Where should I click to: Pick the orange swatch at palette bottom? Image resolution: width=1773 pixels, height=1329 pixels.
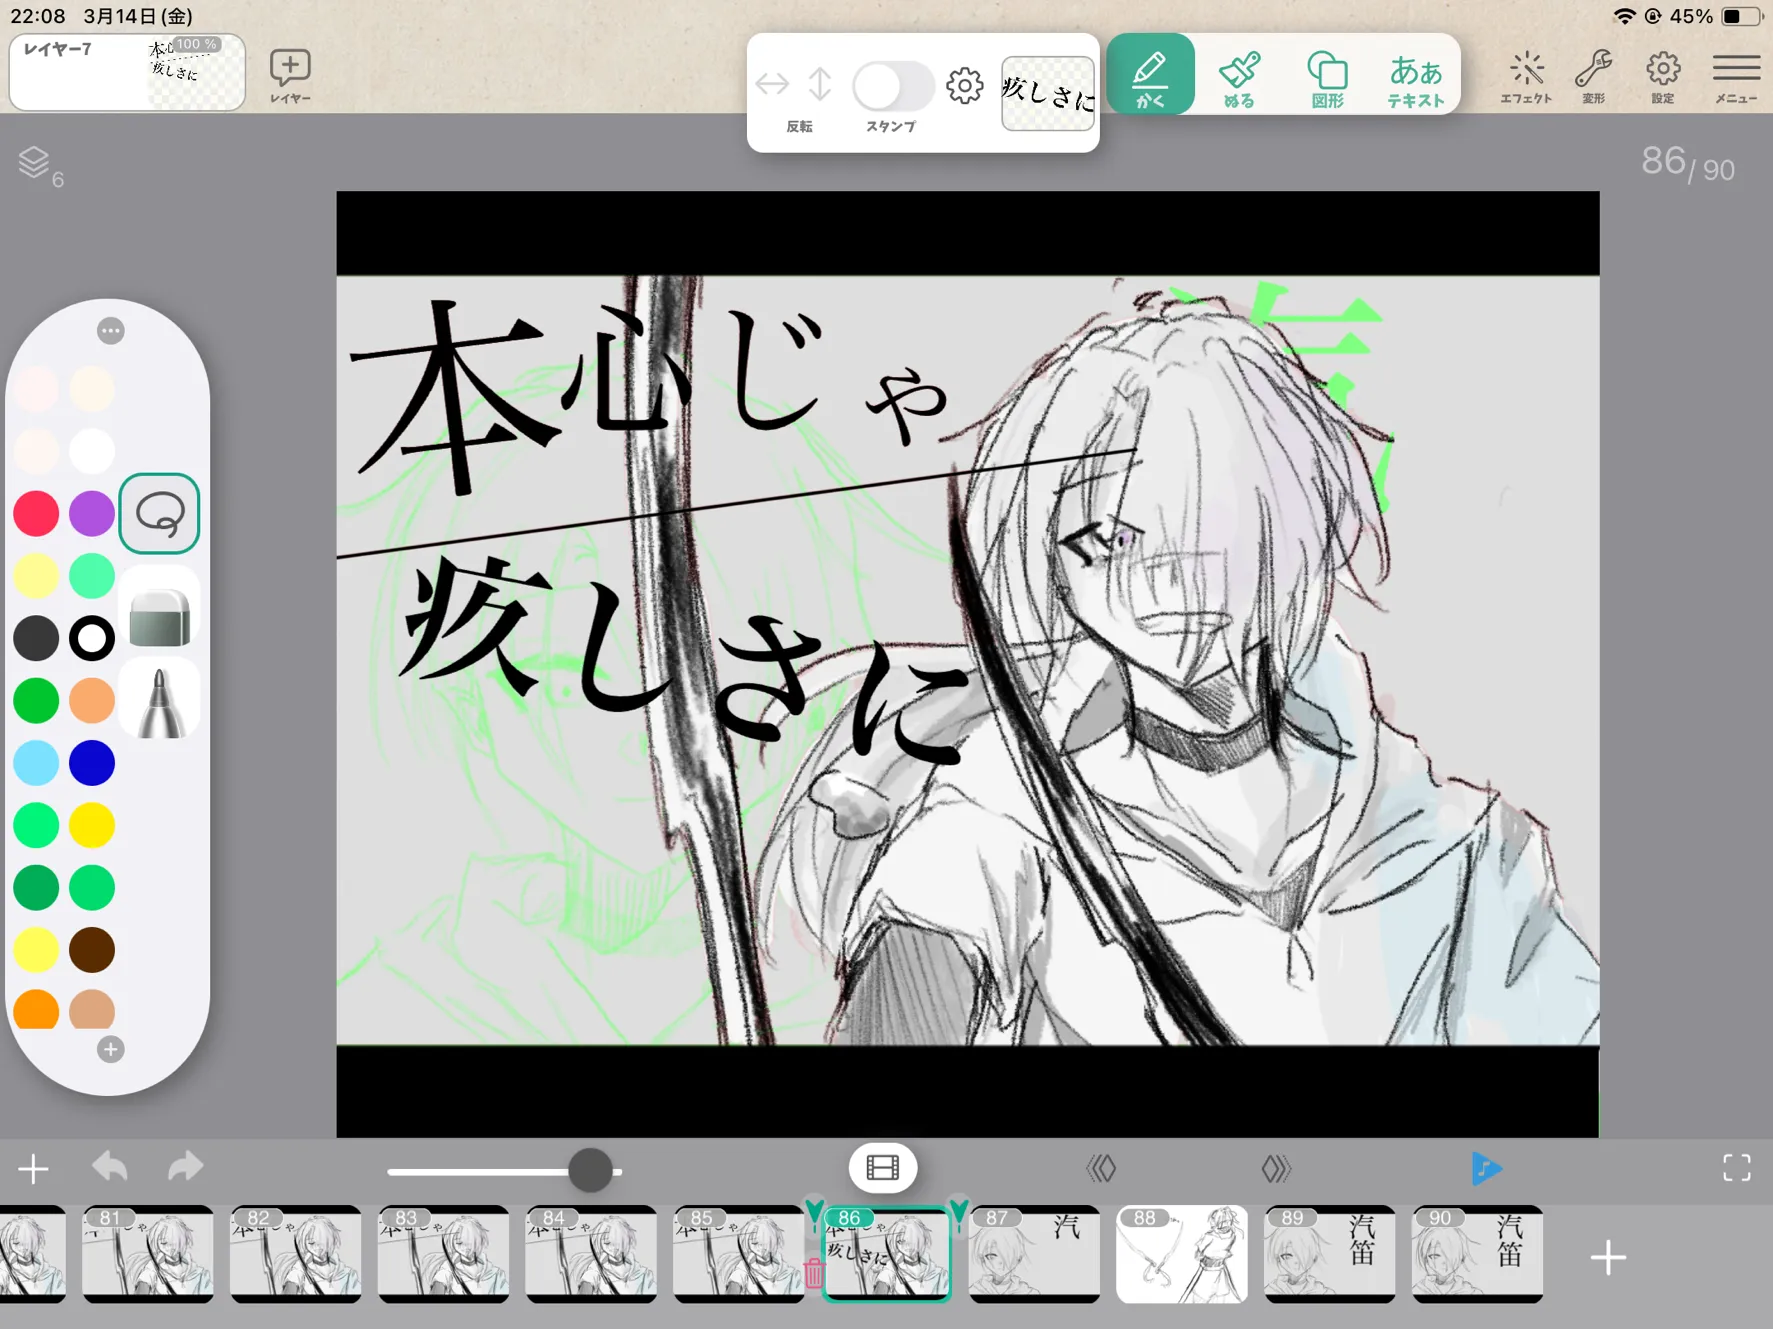coord(36,1010)
